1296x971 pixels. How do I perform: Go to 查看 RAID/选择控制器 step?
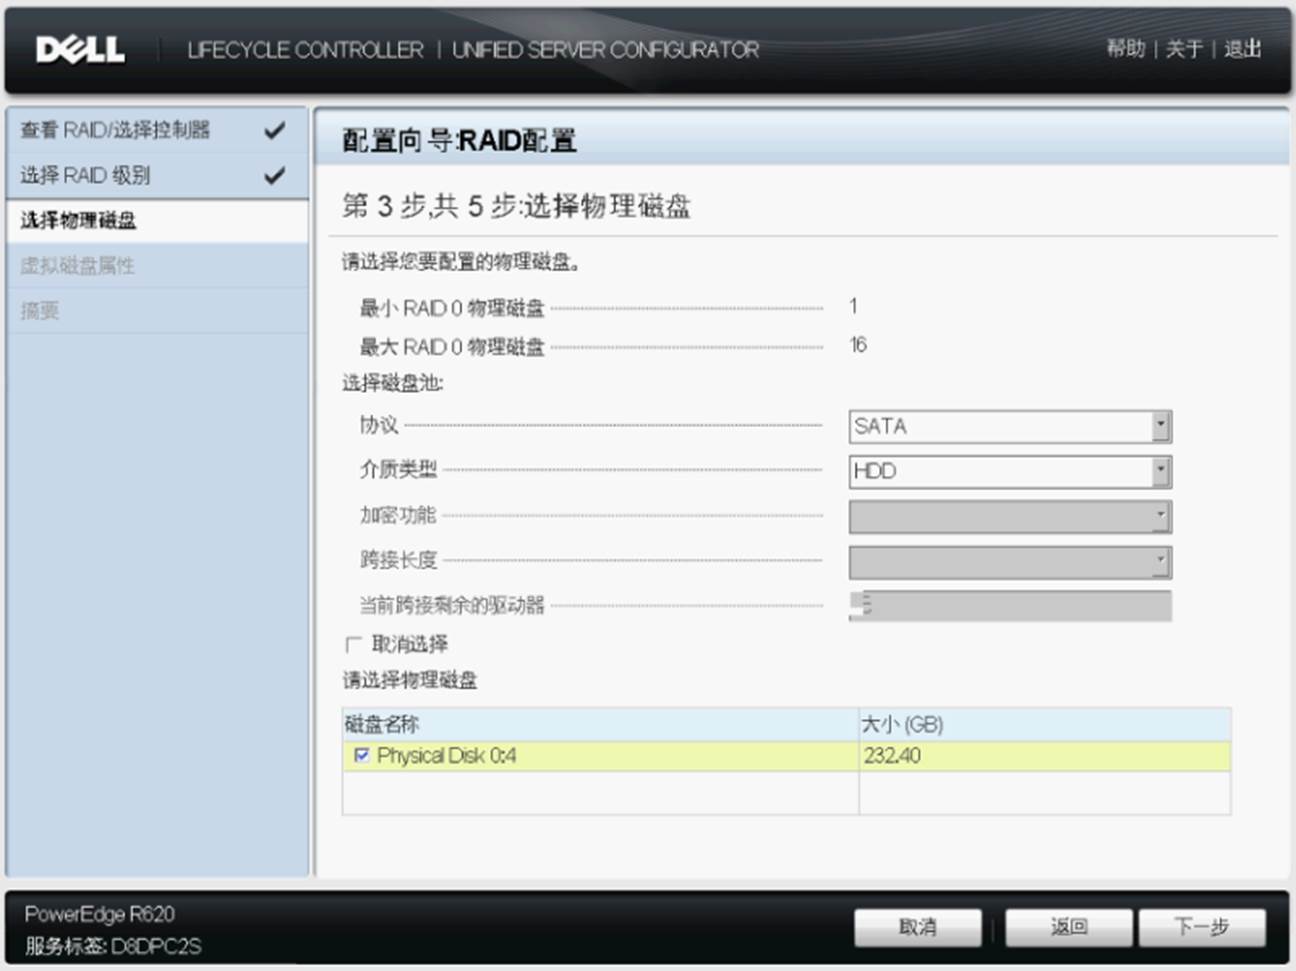tap(115, 130)
